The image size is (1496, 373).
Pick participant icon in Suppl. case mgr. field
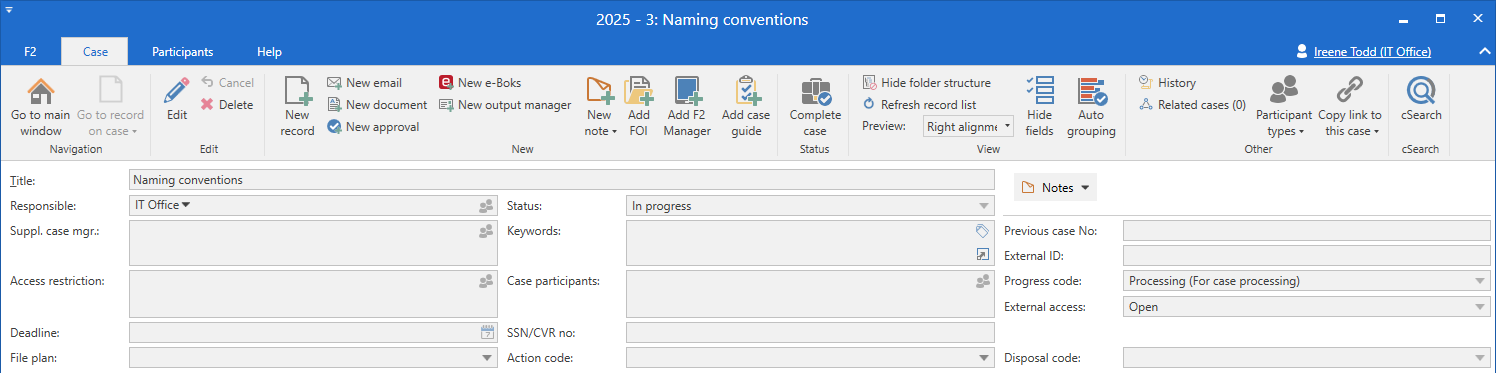tap(486, 231)
